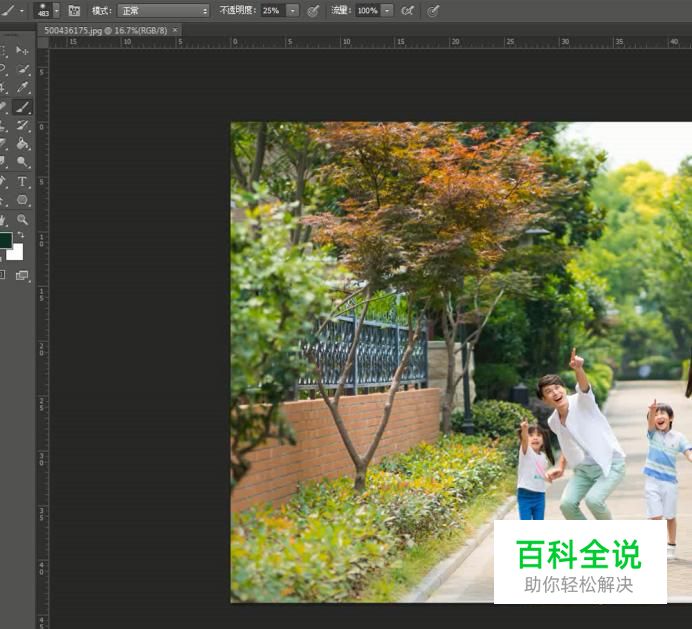
Task: Click the opacity 25% input field
Action: (x=271, y=10)
